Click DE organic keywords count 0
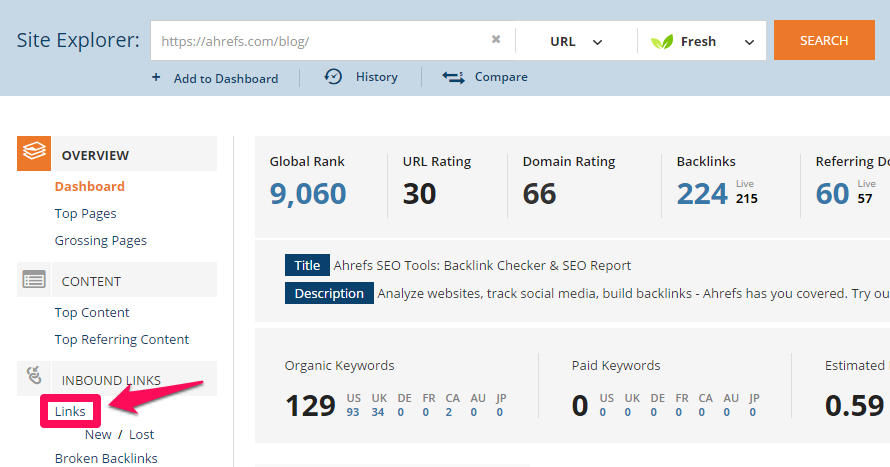This screenshot has height=467, width=890. tap(401, 412)
